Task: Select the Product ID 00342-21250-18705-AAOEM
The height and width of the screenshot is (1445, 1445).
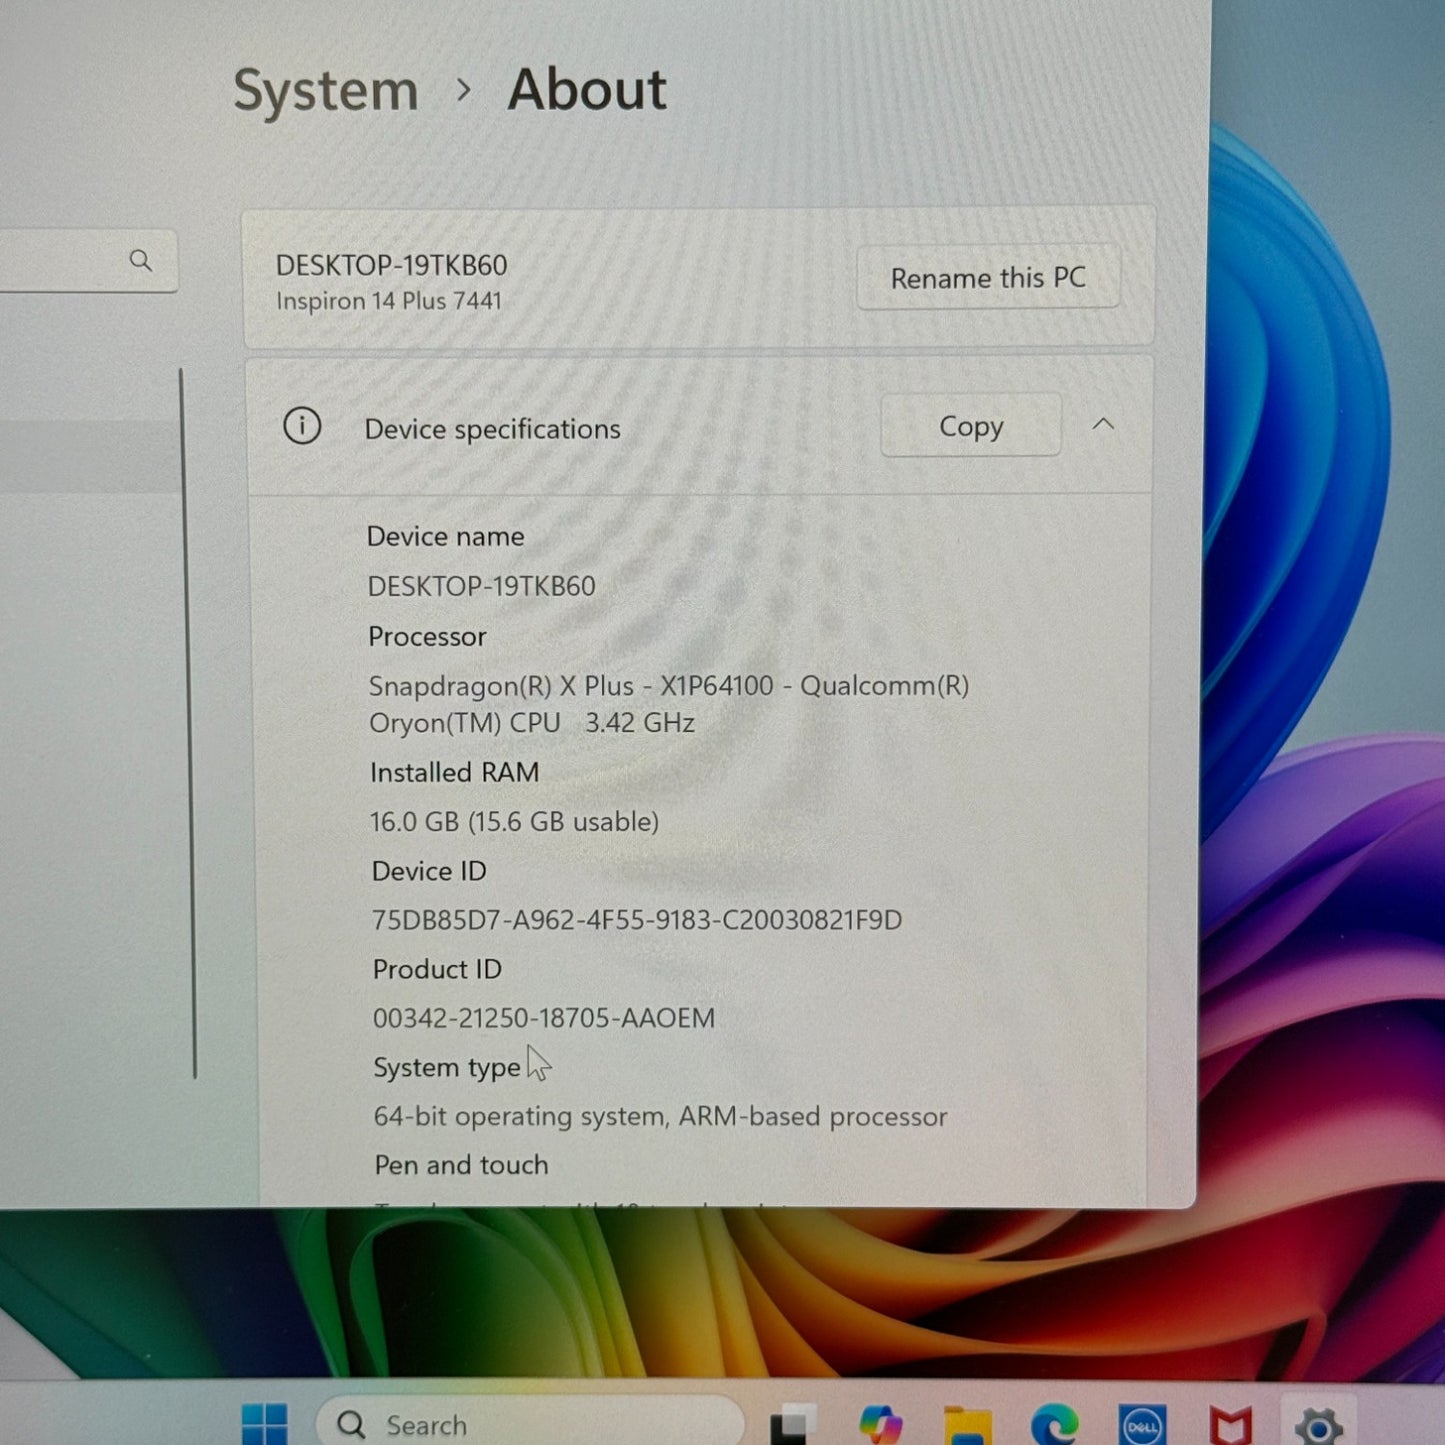Action: [x=544, y=1018]
